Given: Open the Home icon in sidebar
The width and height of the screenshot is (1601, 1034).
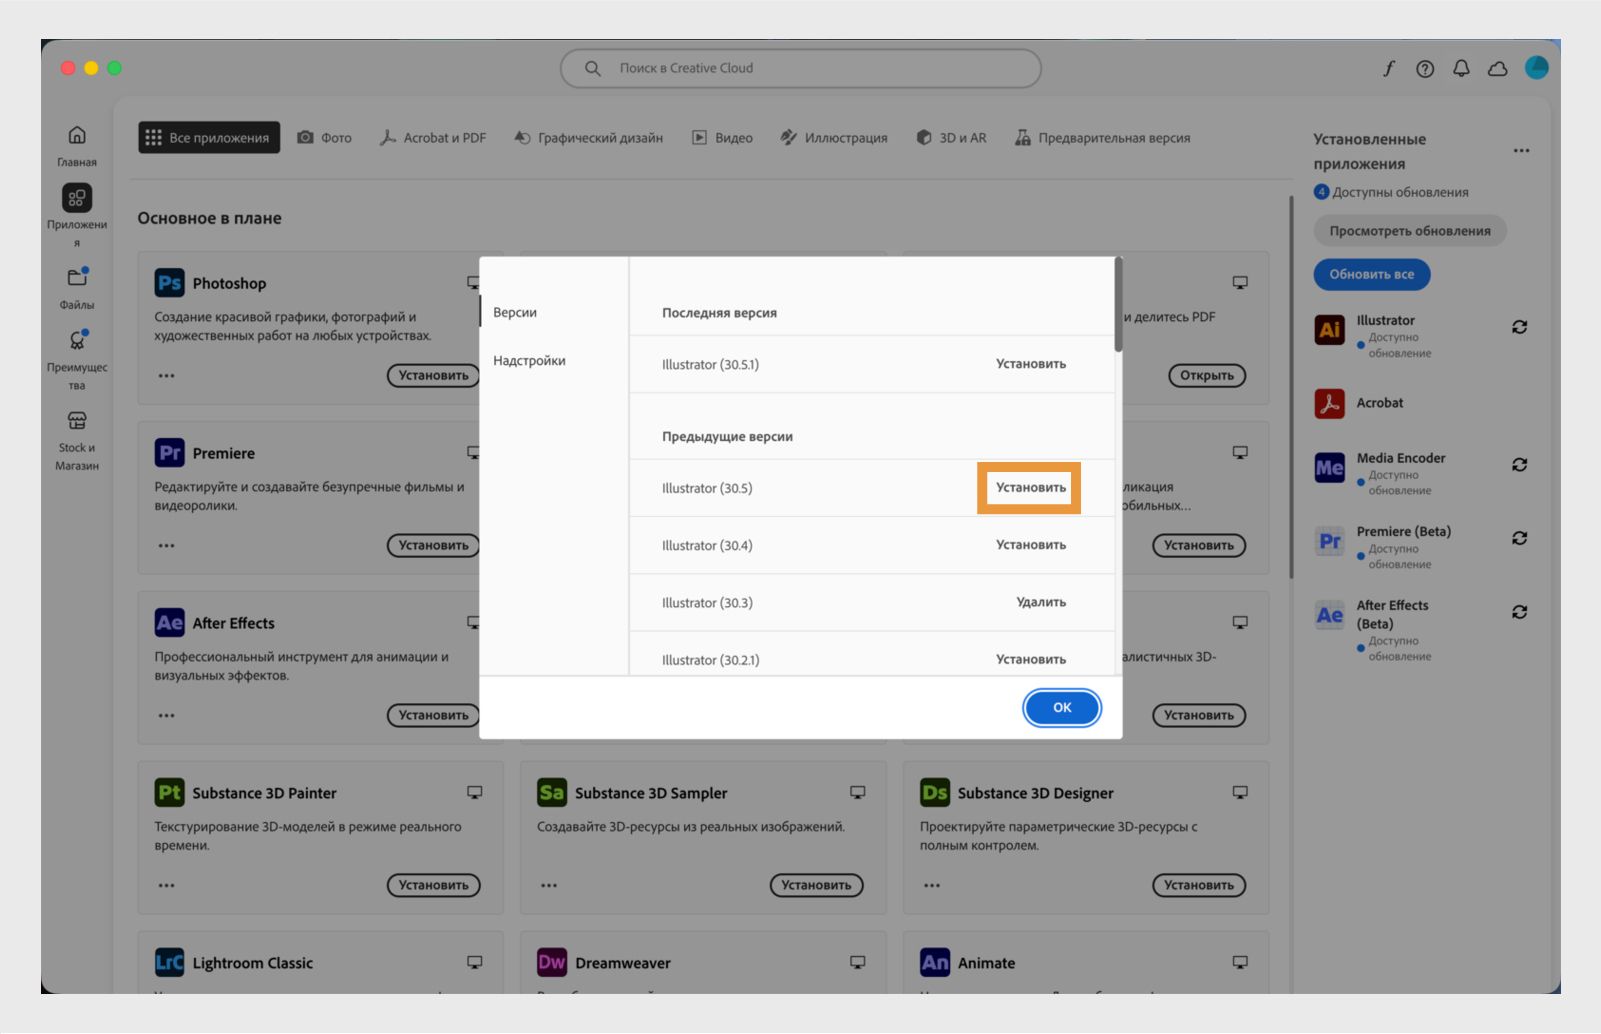Looking at the screenshot, I should 77,135.
